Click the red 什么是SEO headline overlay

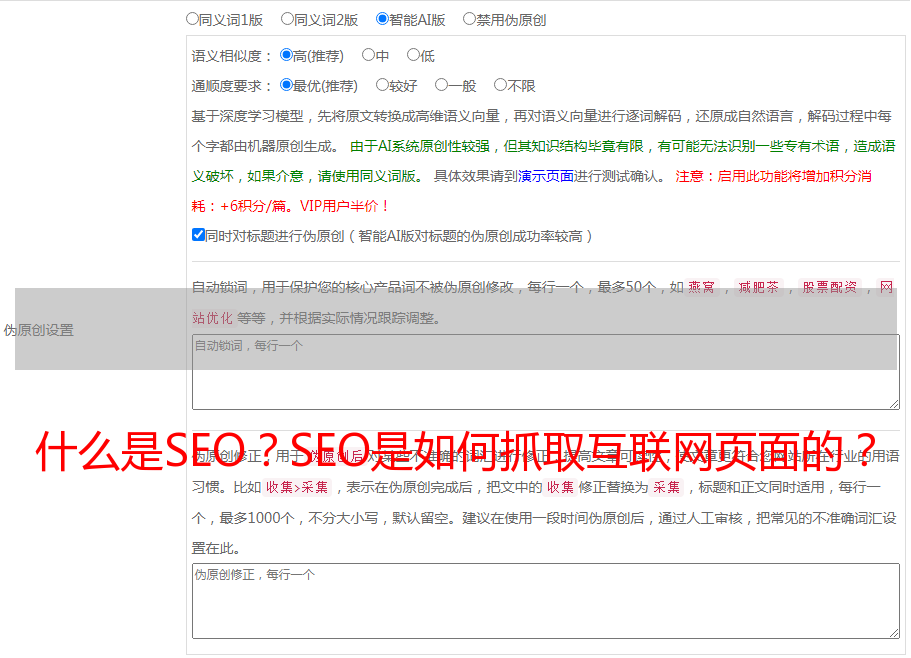[456, 452]
